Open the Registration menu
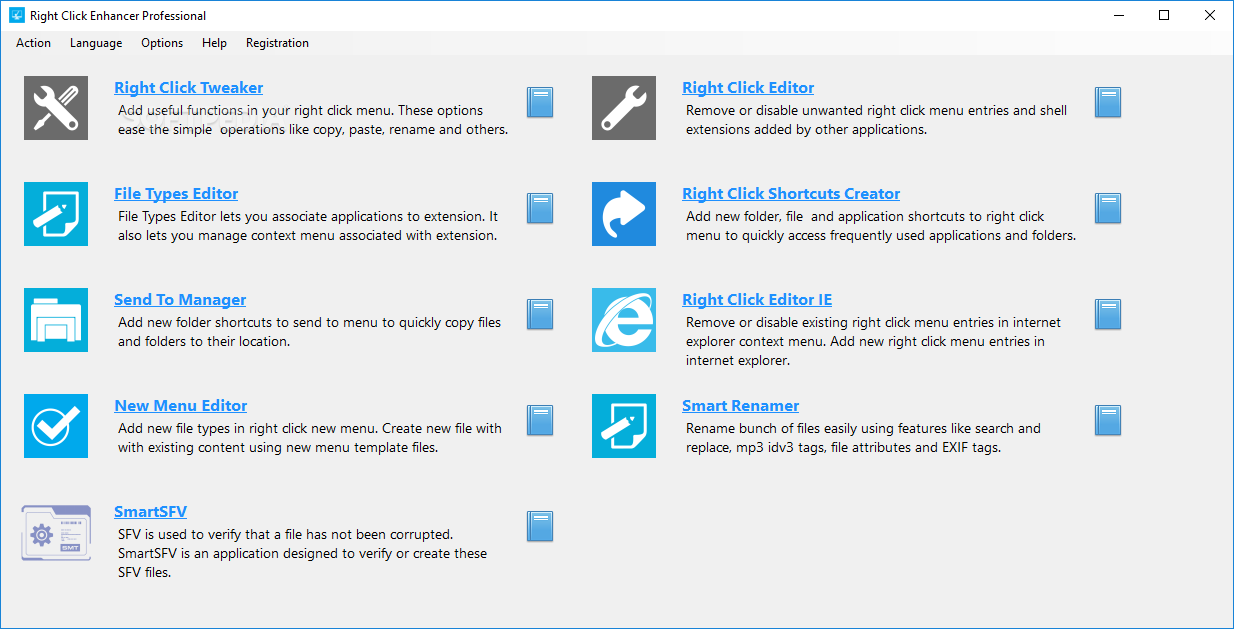This screenshot has height=629, width=1234. click(277, 43)
